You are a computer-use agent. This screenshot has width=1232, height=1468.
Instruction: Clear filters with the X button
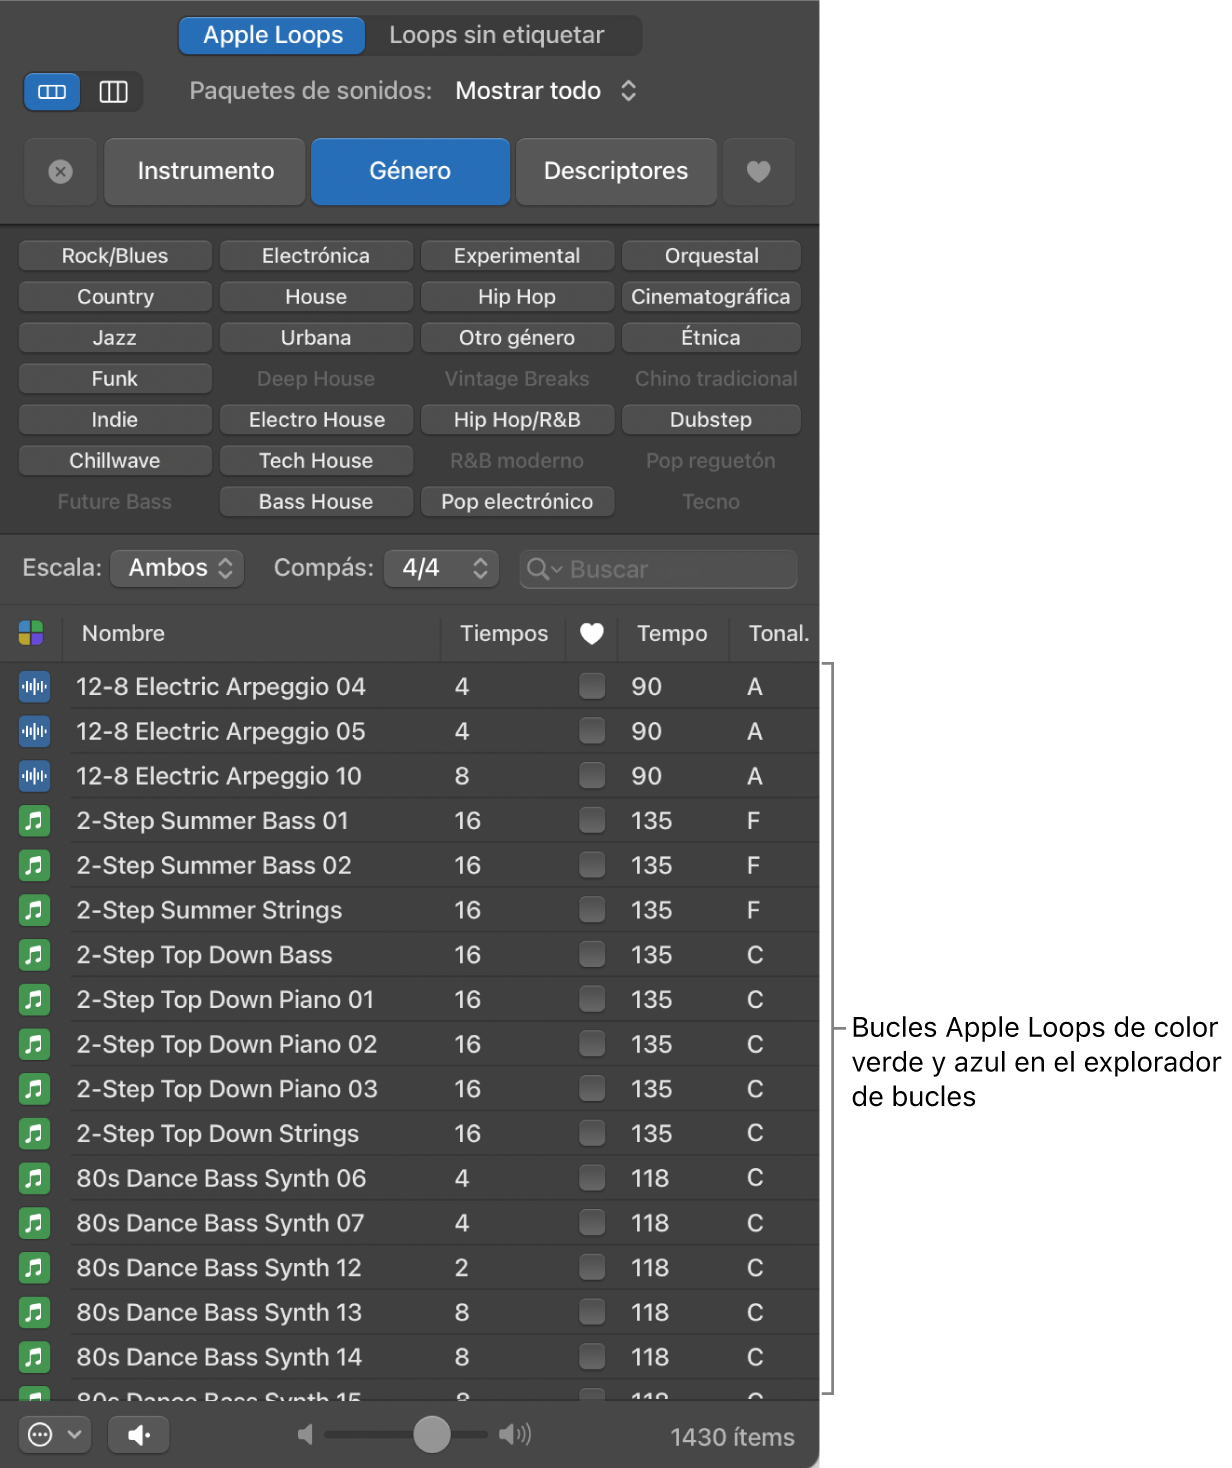click(x=61, y=172)
